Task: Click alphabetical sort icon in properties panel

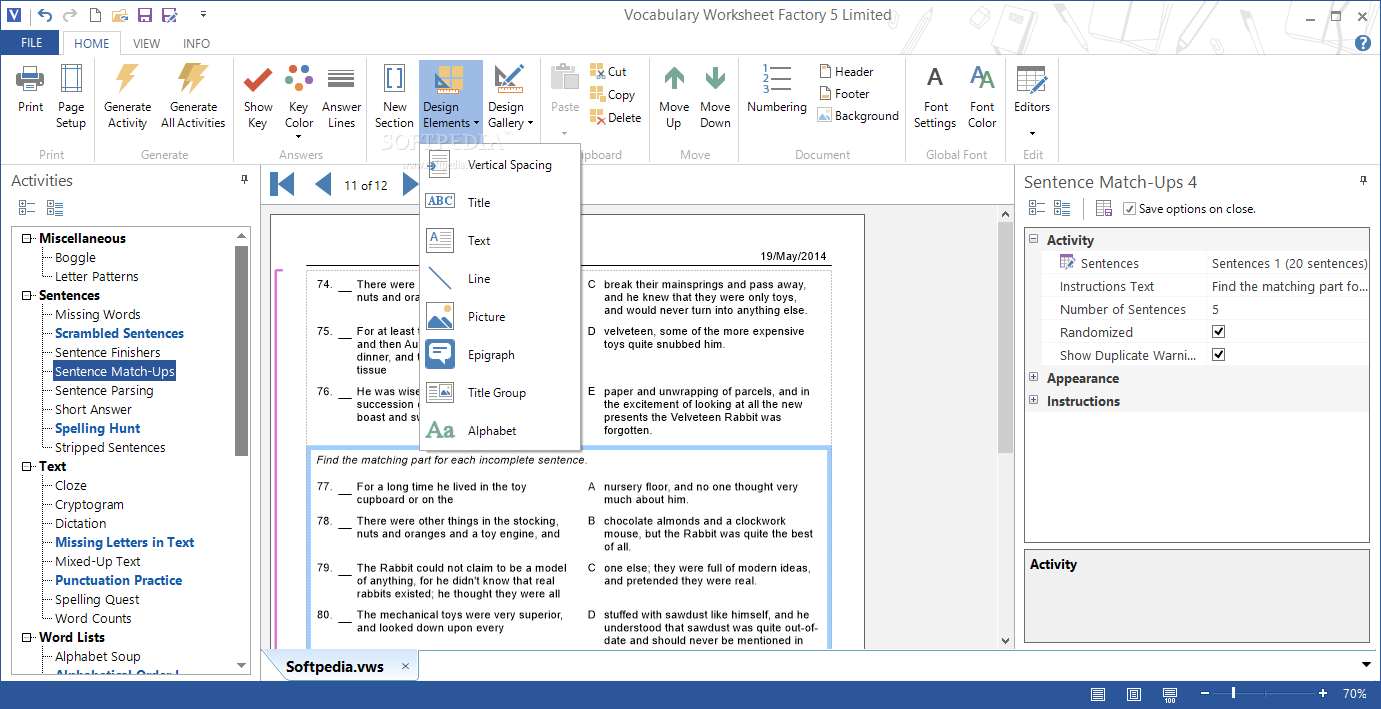Action: (x=1061, y=208)
